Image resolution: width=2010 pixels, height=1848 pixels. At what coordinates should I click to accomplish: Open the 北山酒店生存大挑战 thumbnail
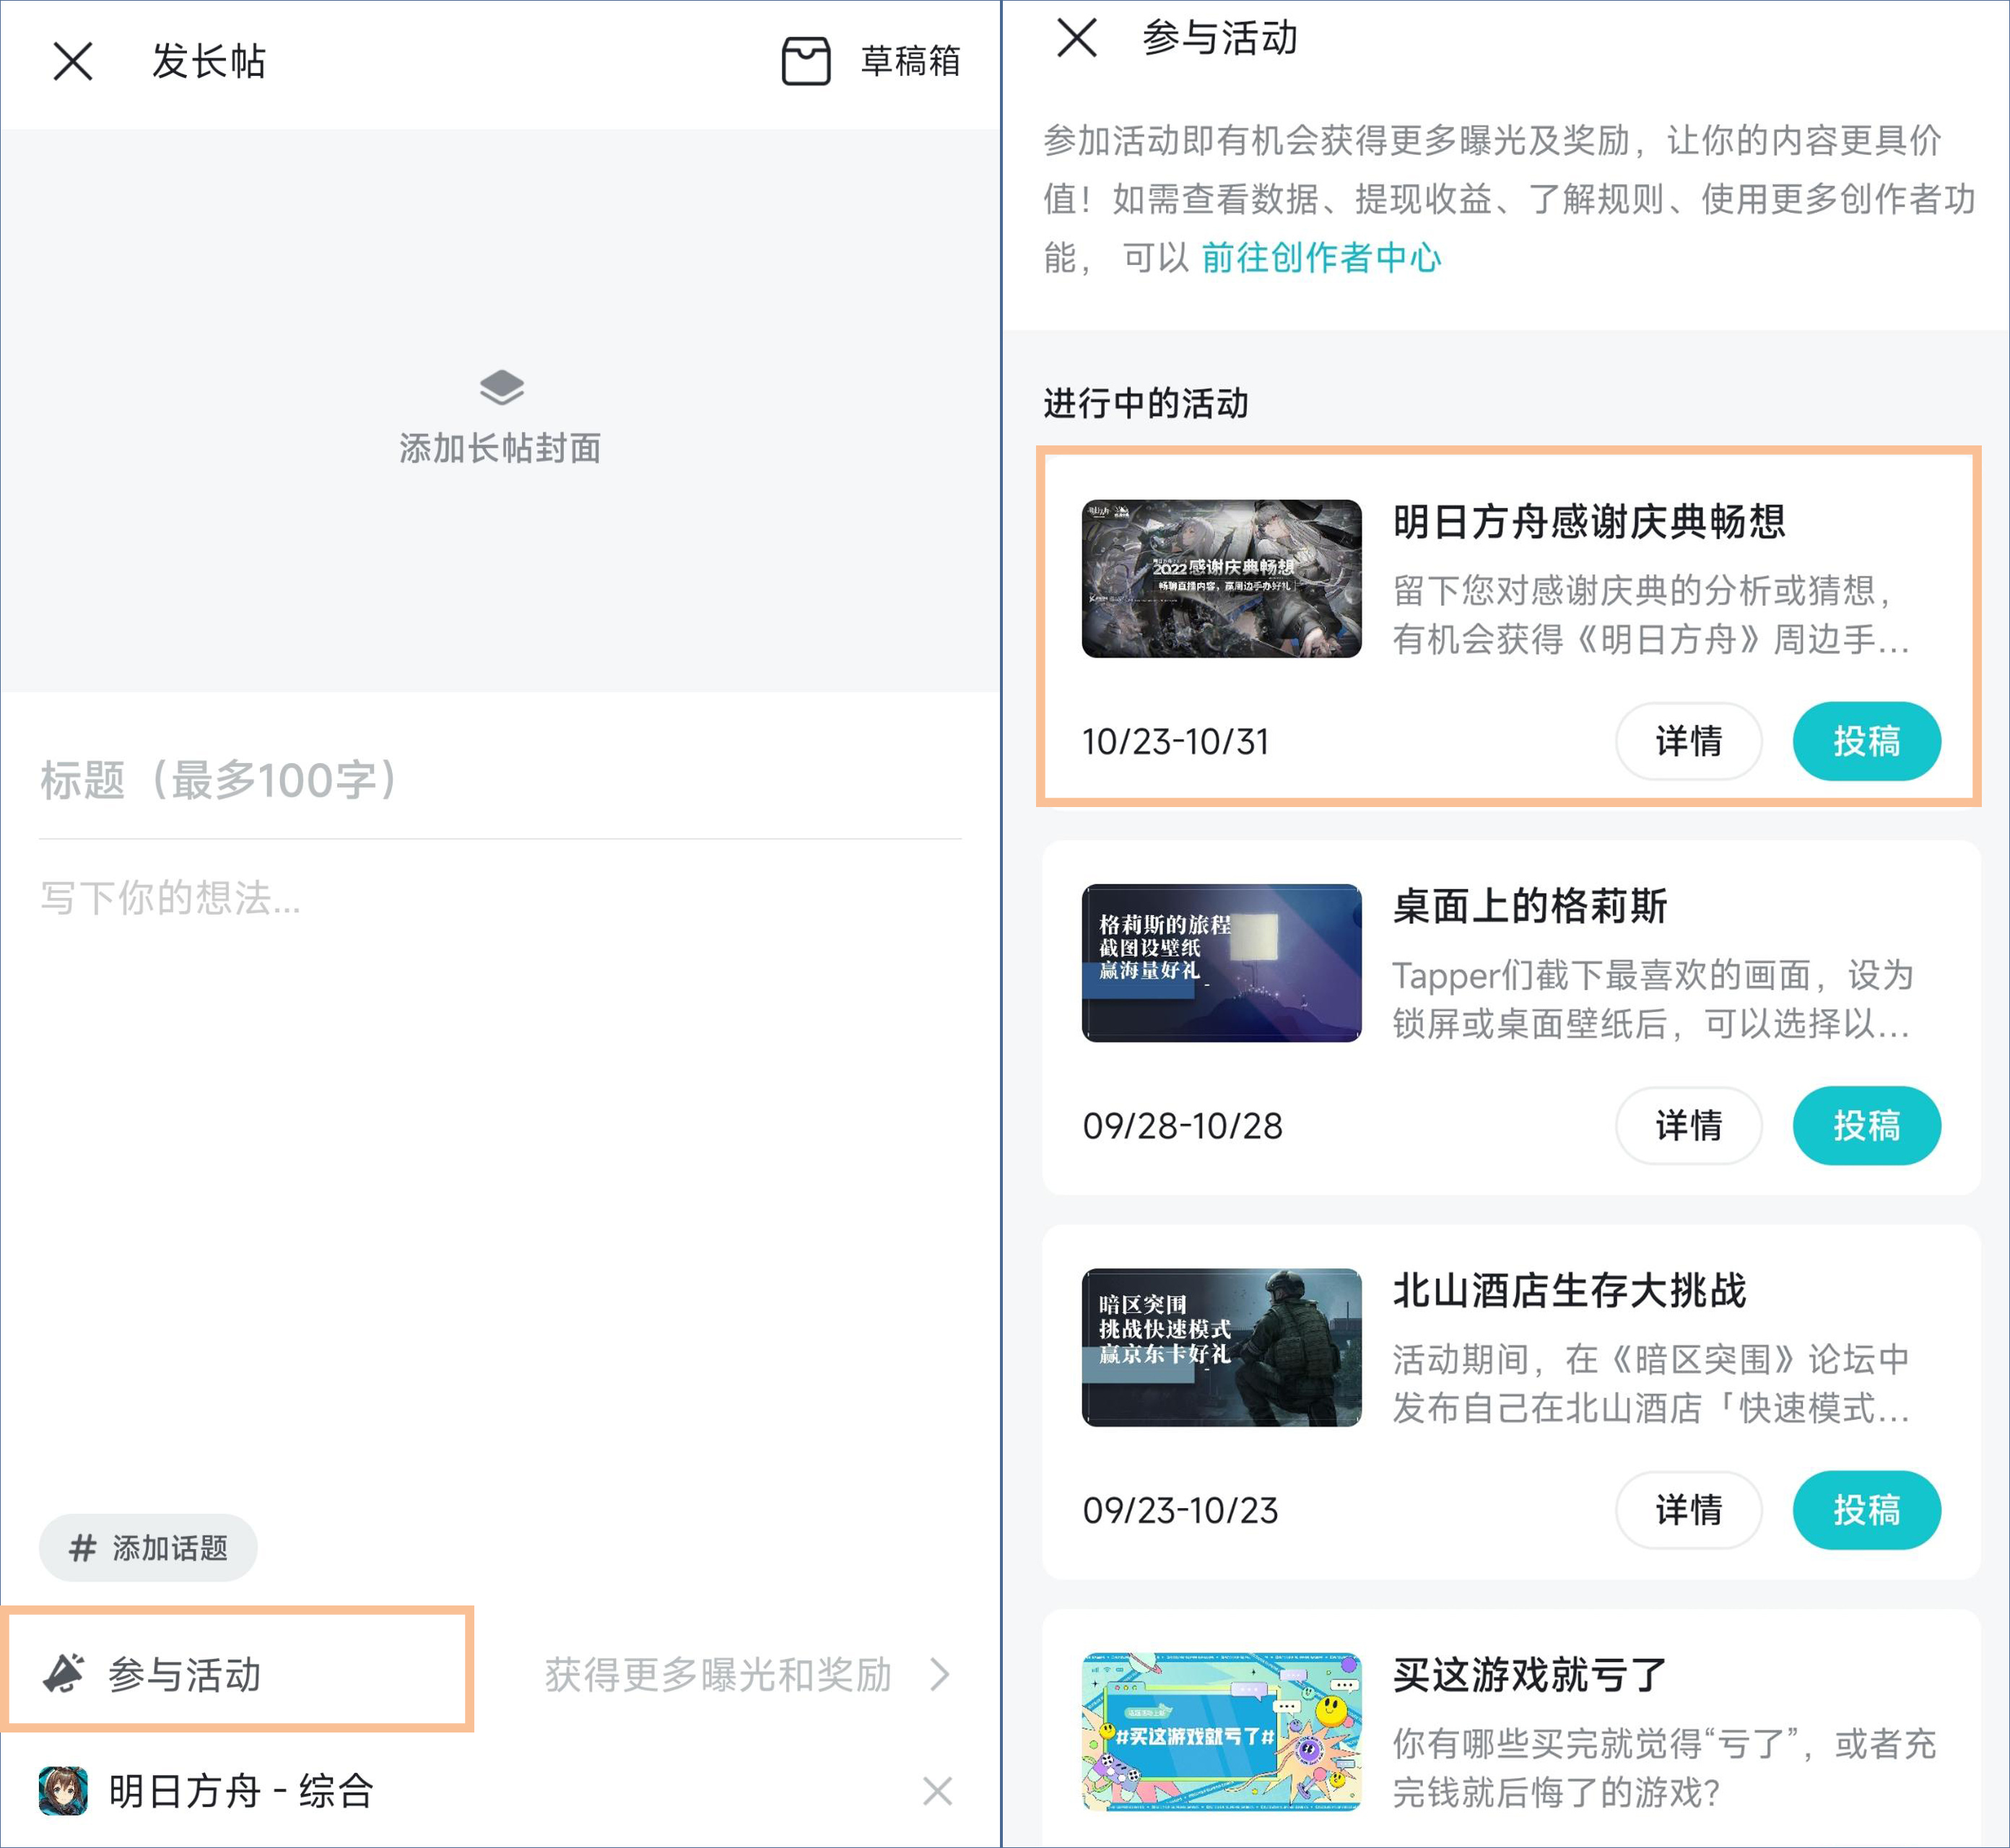click(x=1221, y=1347)
